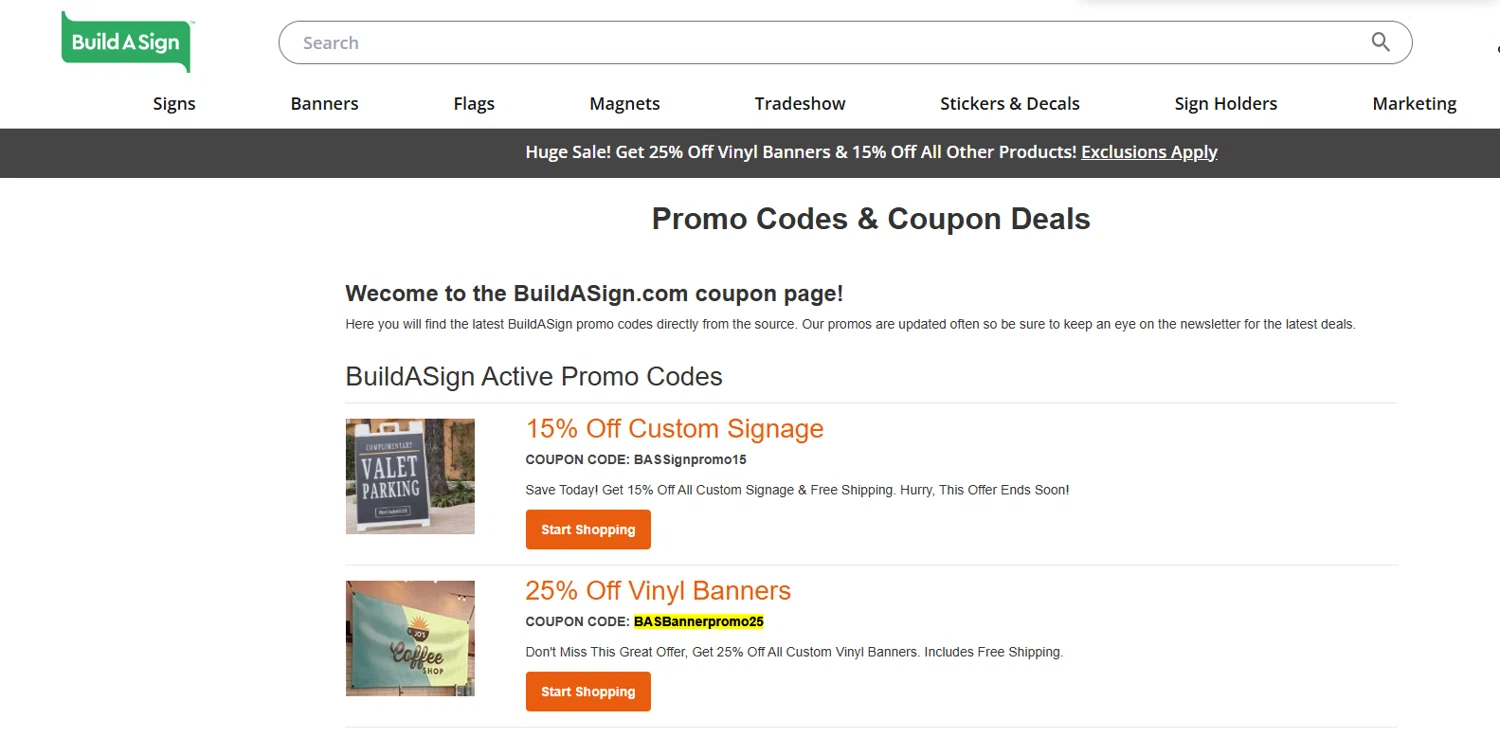This screenshot has height=734, width=1500.
Task: Go to the Flags category
Action: pos(474,103)
